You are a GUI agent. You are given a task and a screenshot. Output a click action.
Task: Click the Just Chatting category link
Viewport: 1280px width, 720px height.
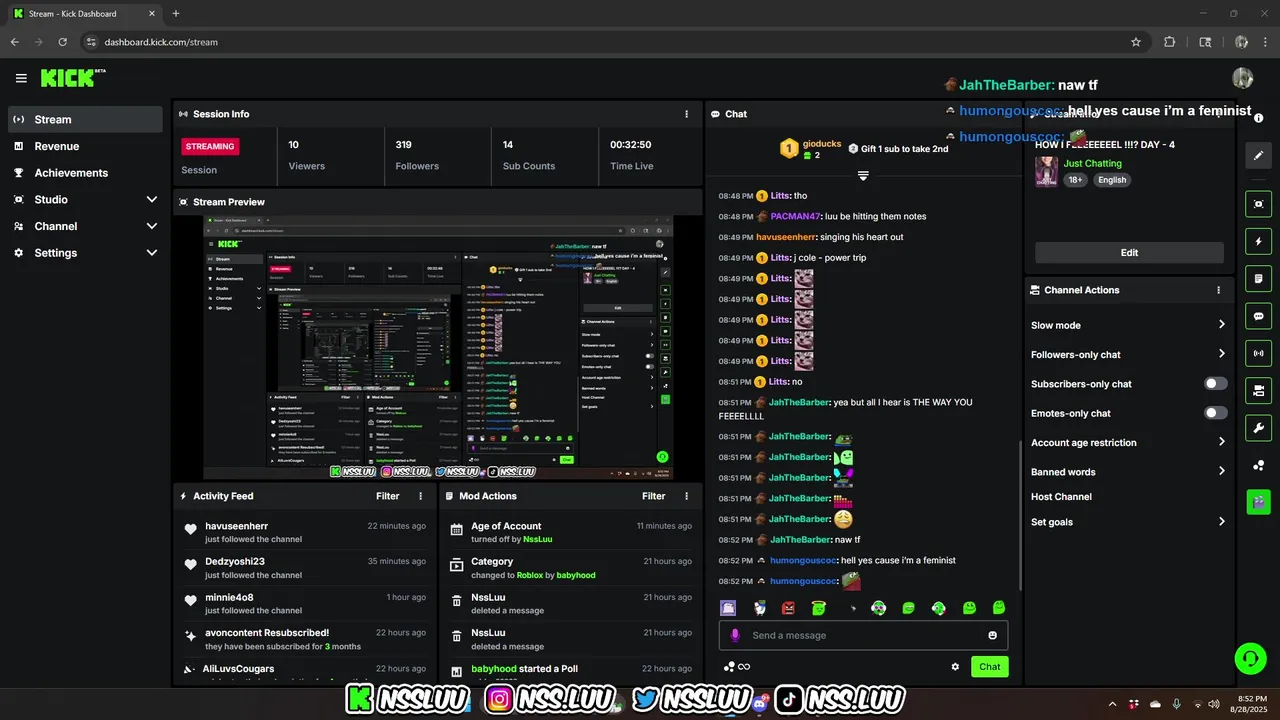click(x=1092, y=163)
